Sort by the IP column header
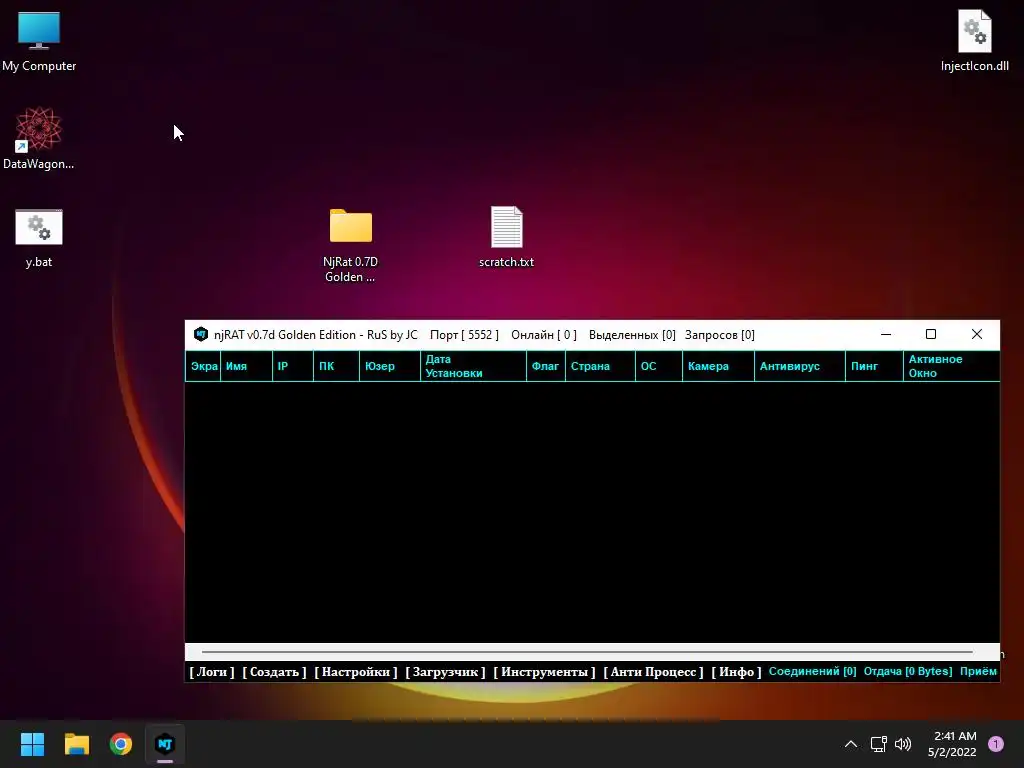This screenshot has height=768, width=1024. click(293, 366)
